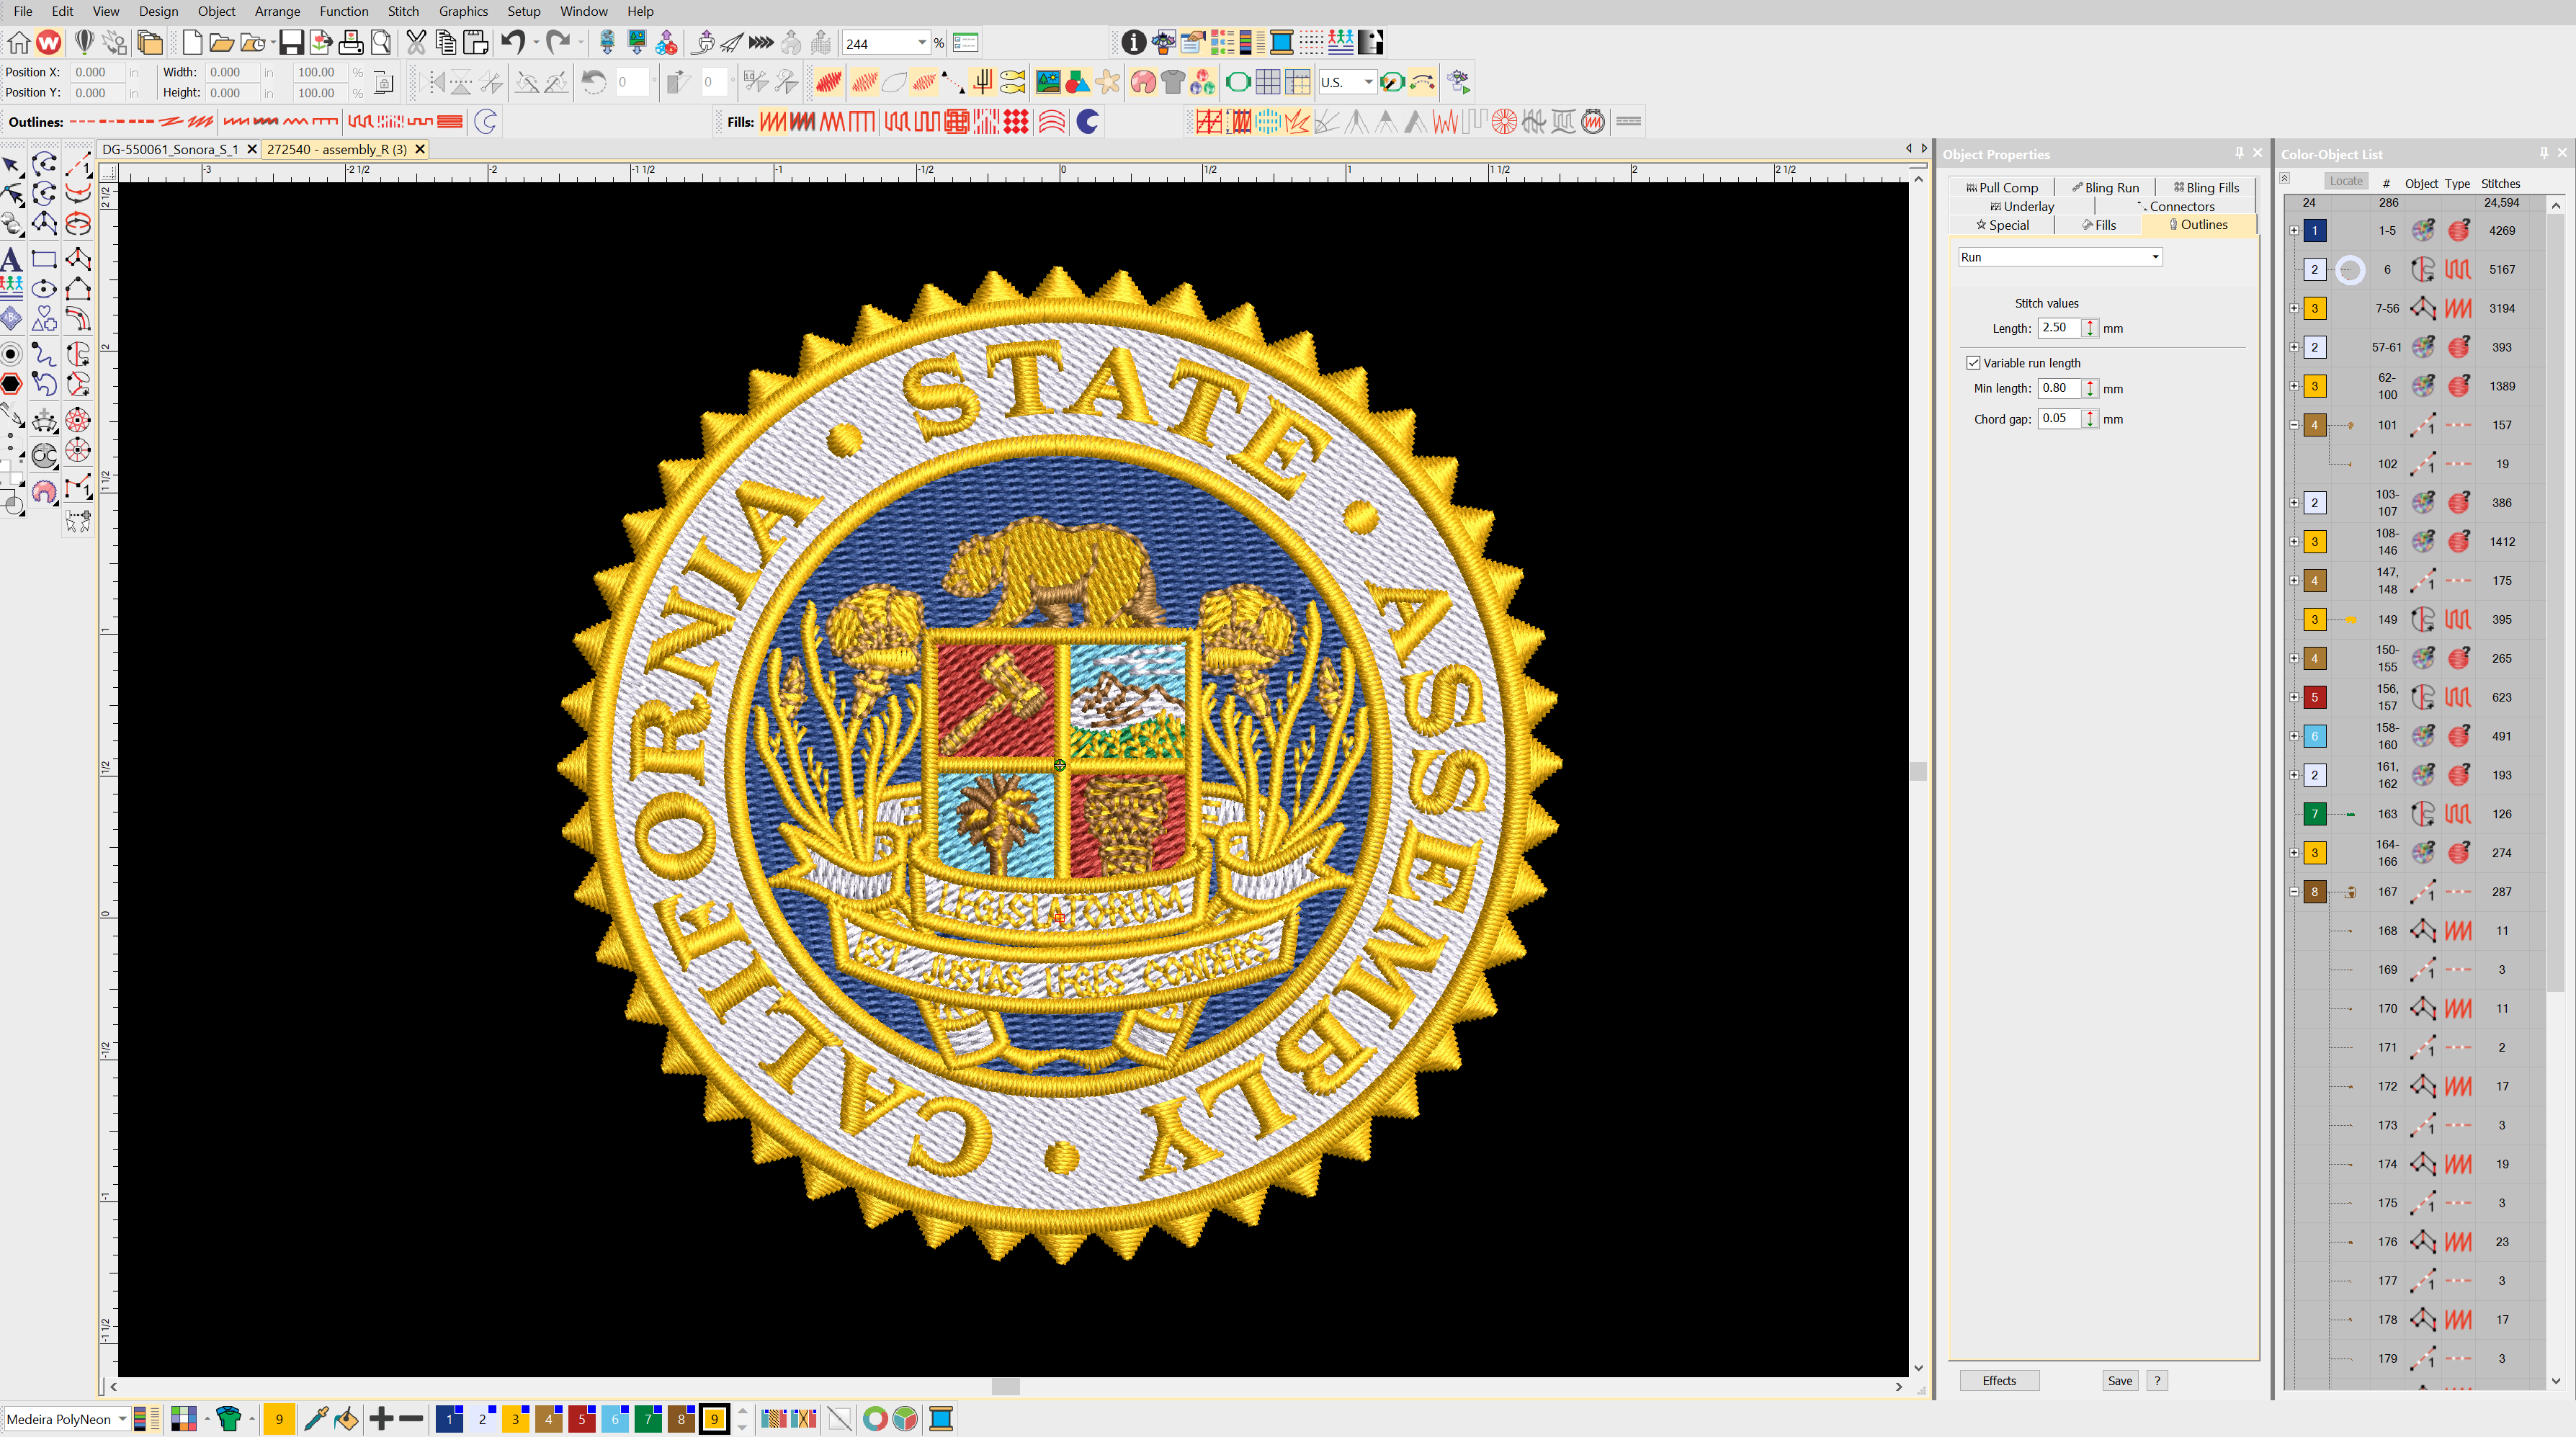Click the Show Hoop icon
Image resolution: width=2576 pixels, height=1437 pixels.
(x=1237, y=82)
